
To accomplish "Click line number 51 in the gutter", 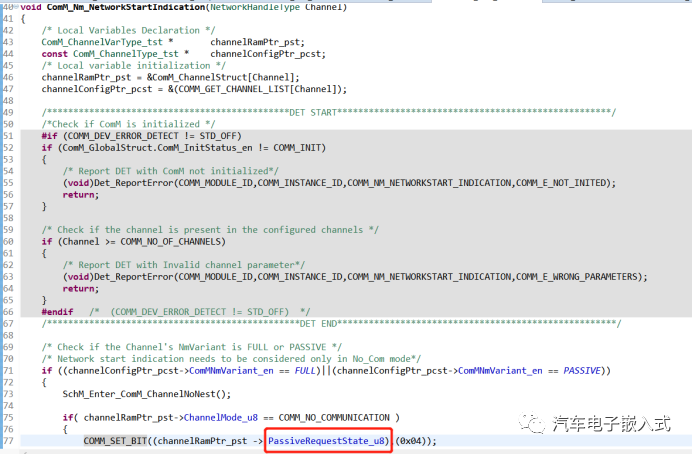I will tap(9, 135).
